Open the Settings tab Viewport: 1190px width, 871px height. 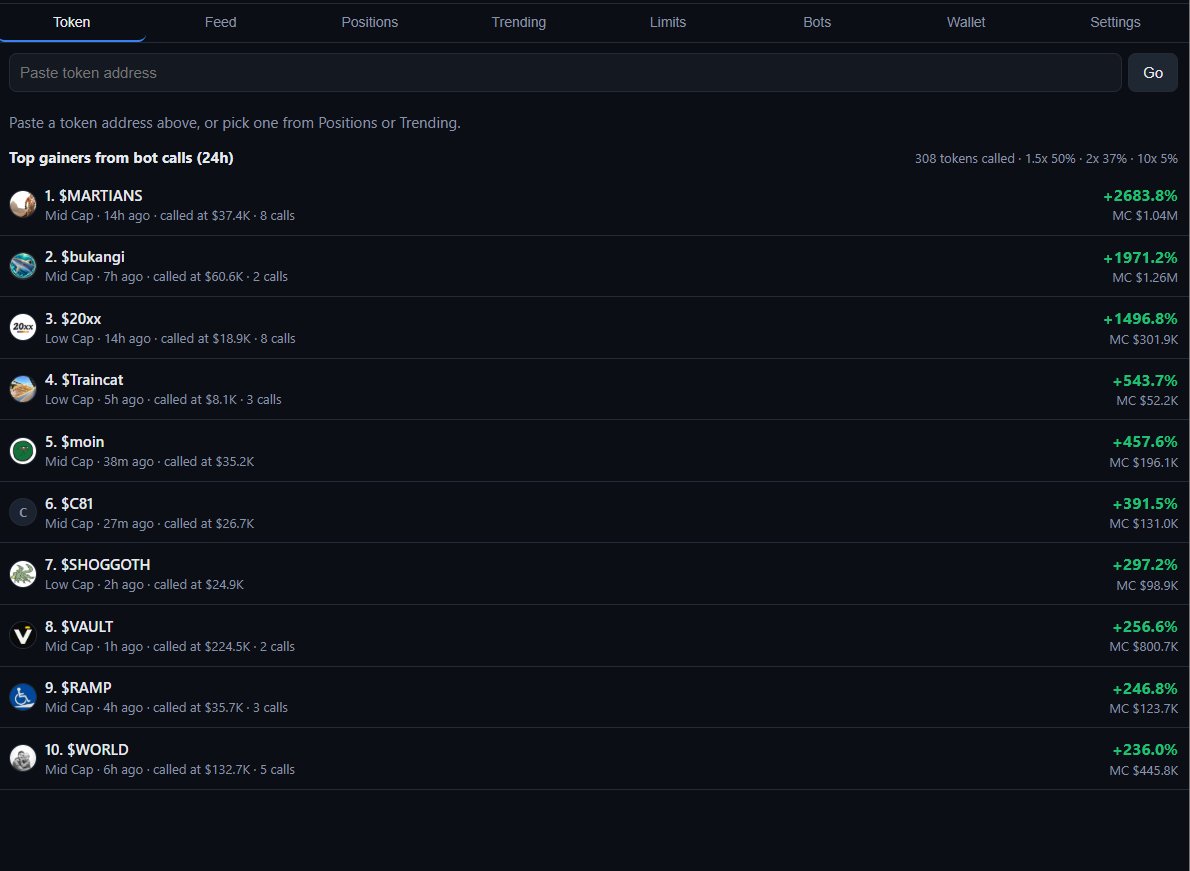pos(1115,23)
